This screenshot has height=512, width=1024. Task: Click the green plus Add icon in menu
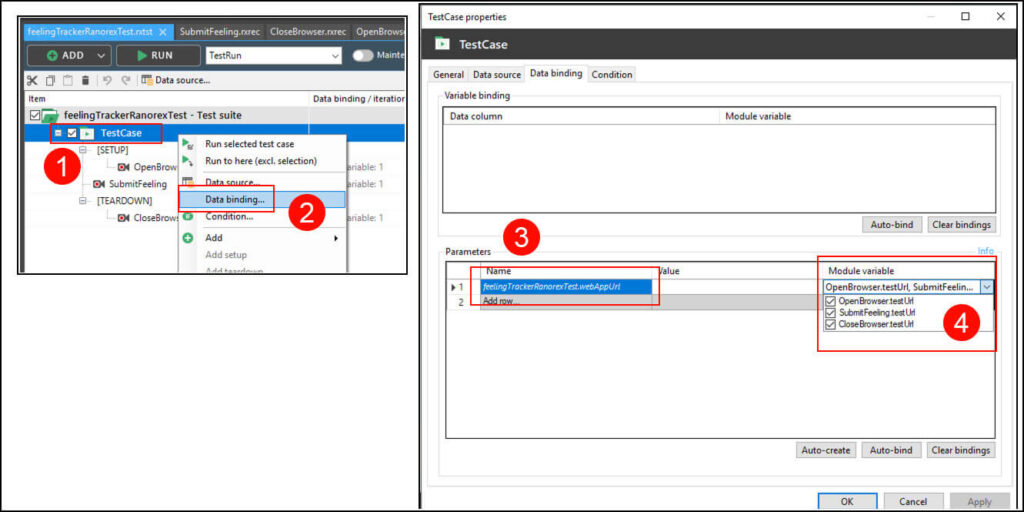coord(188,238)
